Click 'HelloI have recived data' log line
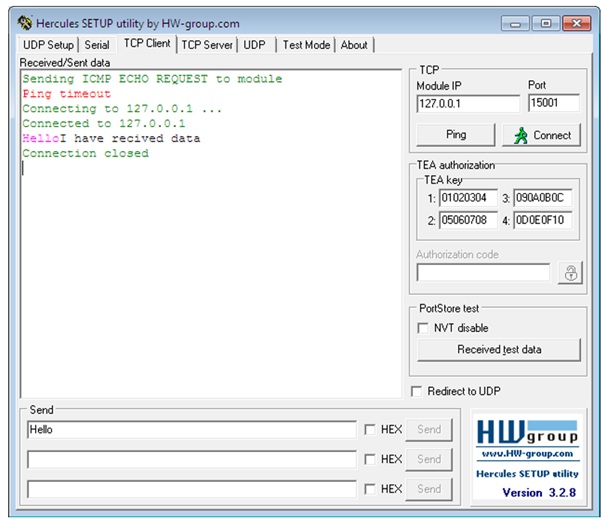The width and height of the screenshot is (602, 521). 111,139
